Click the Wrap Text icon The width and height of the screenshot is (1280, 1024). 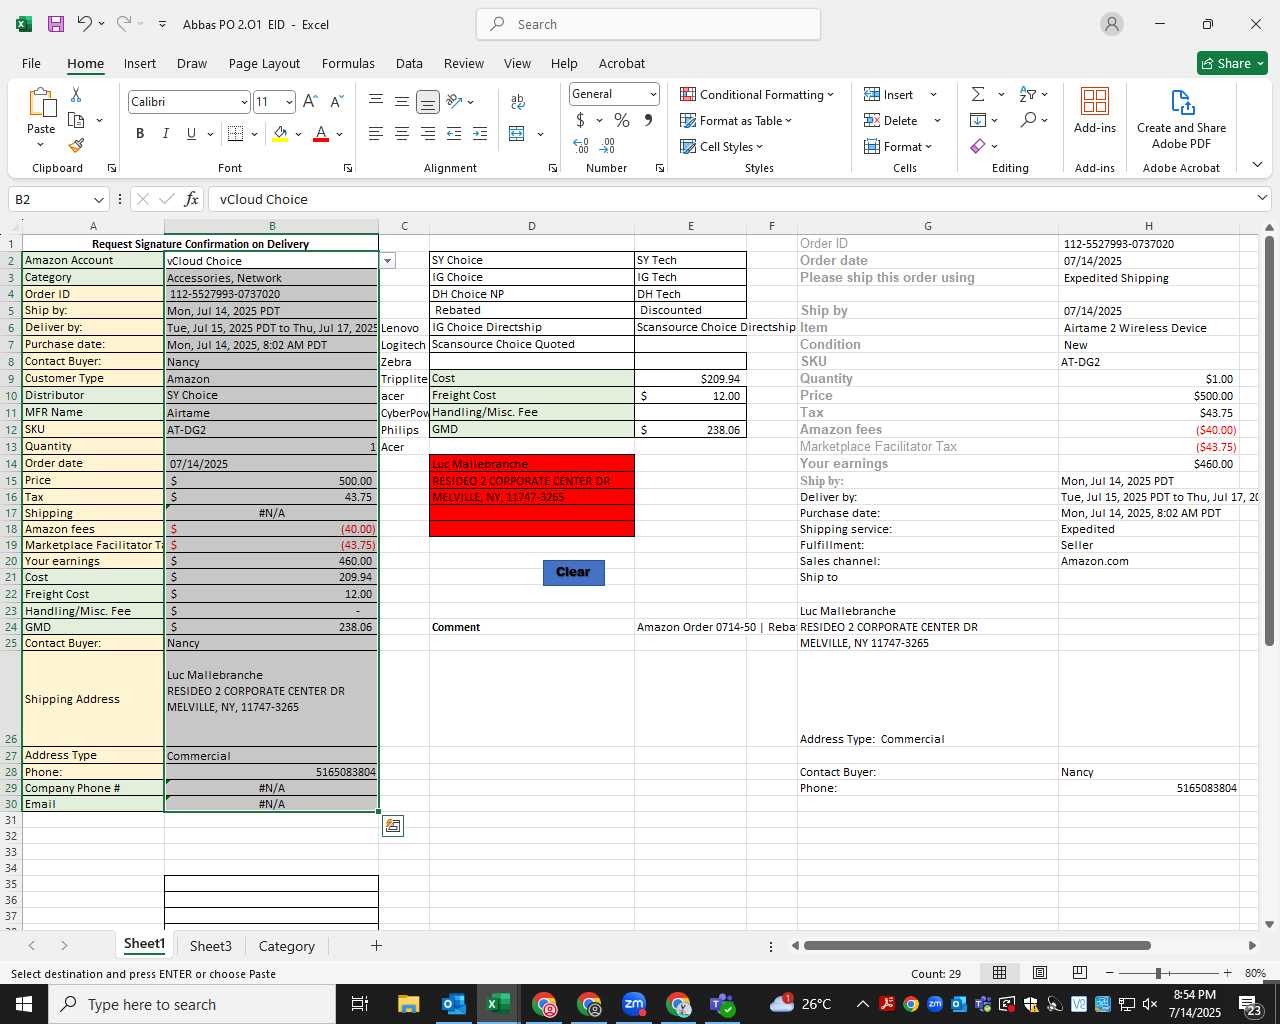(x=518, y=101)
